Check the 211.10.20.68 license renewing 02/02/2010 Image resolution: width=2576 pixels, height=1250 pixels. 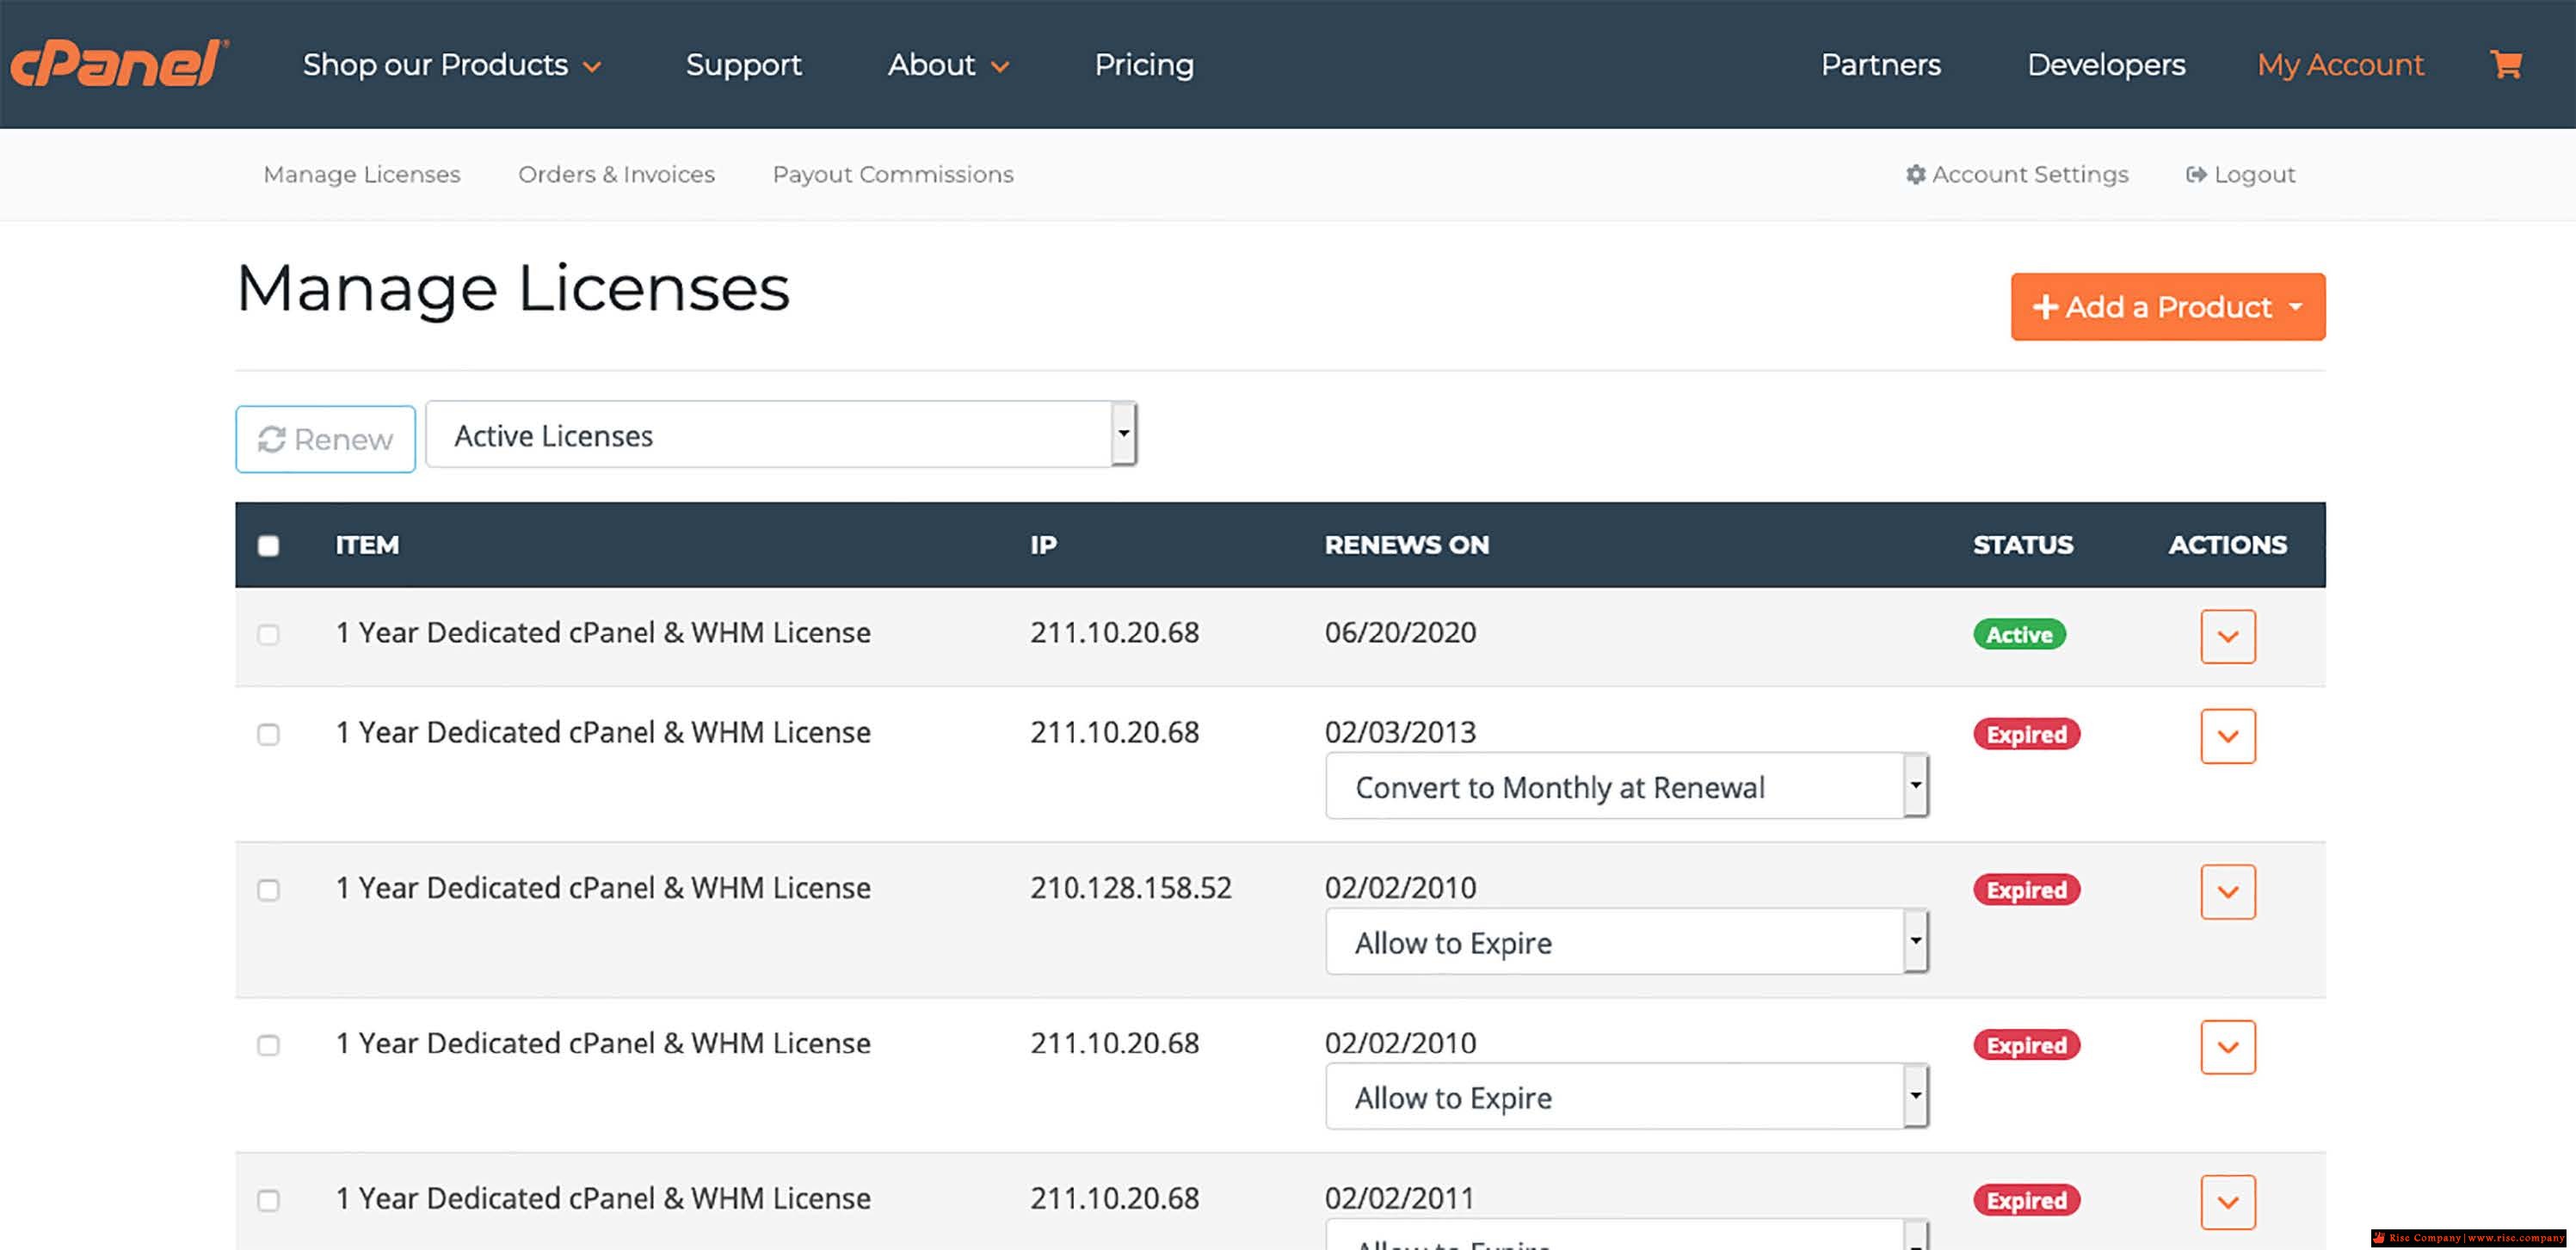268,1045
